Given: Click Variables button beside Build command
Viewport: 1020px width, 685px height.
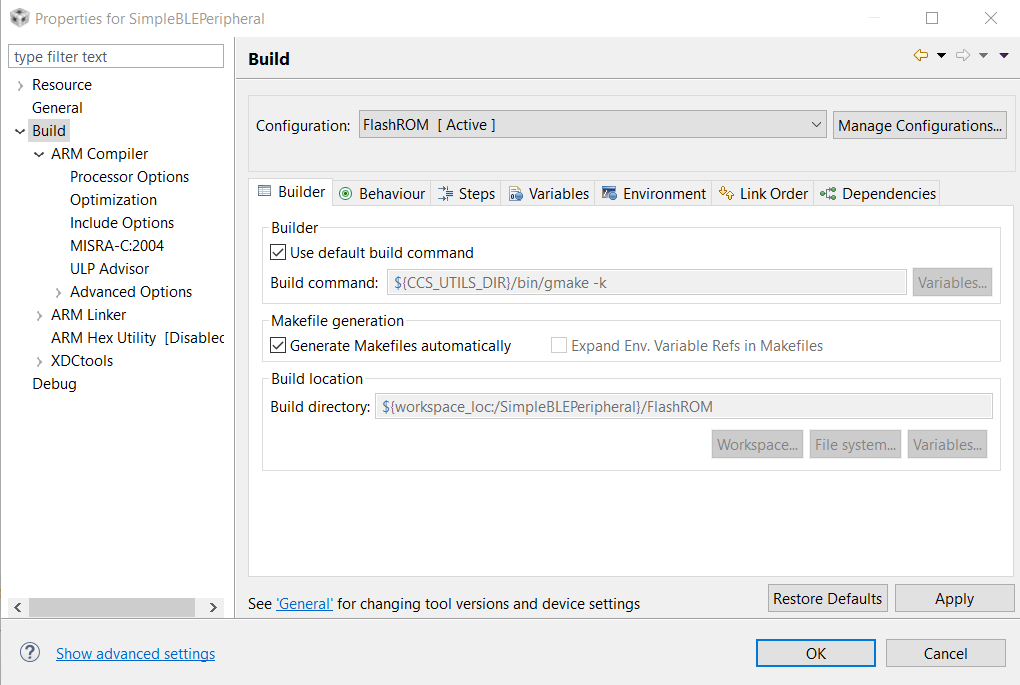Looking at the screenshot, I should tap(952, 282).
